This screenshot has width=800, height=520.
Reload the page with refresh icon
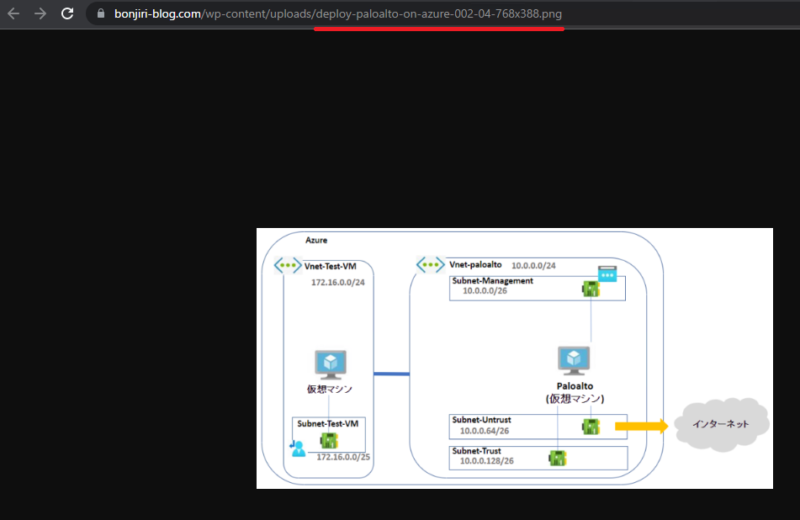click(67, 14)
